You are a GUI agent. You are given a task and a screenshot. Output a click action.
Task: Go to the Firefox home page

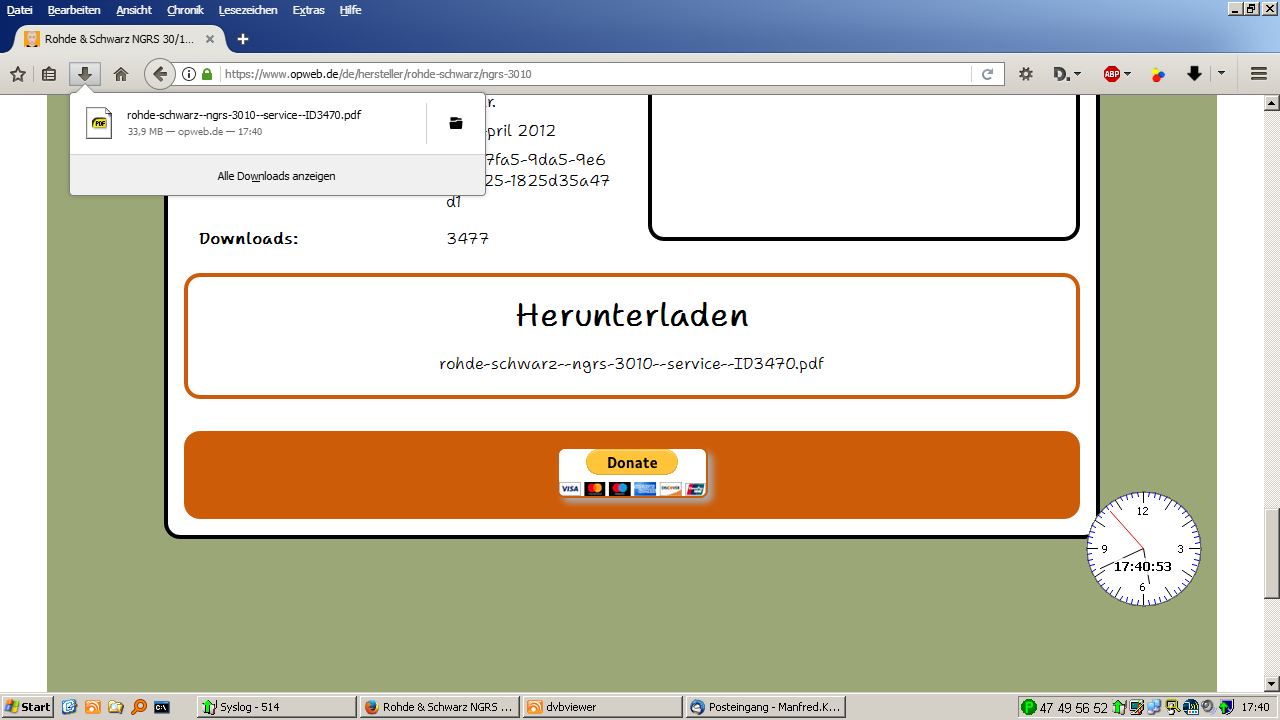coord(121,74)
